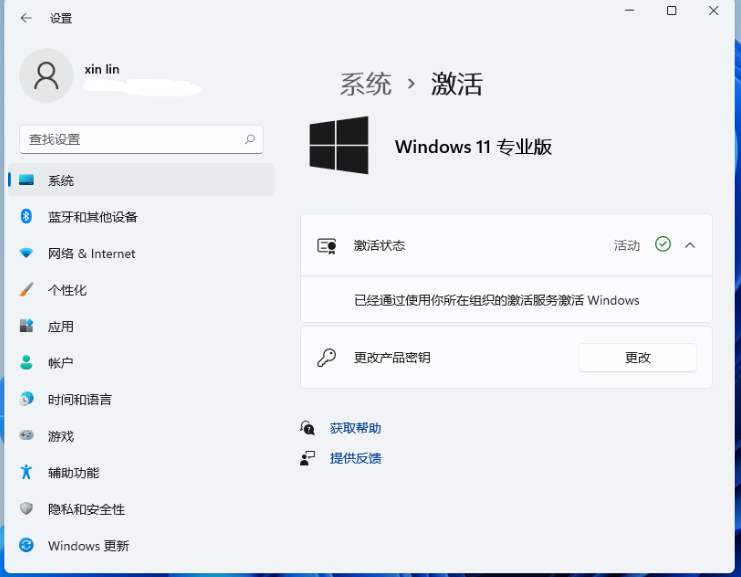Click 系统 in the breadcrumb

pos(366,84)
